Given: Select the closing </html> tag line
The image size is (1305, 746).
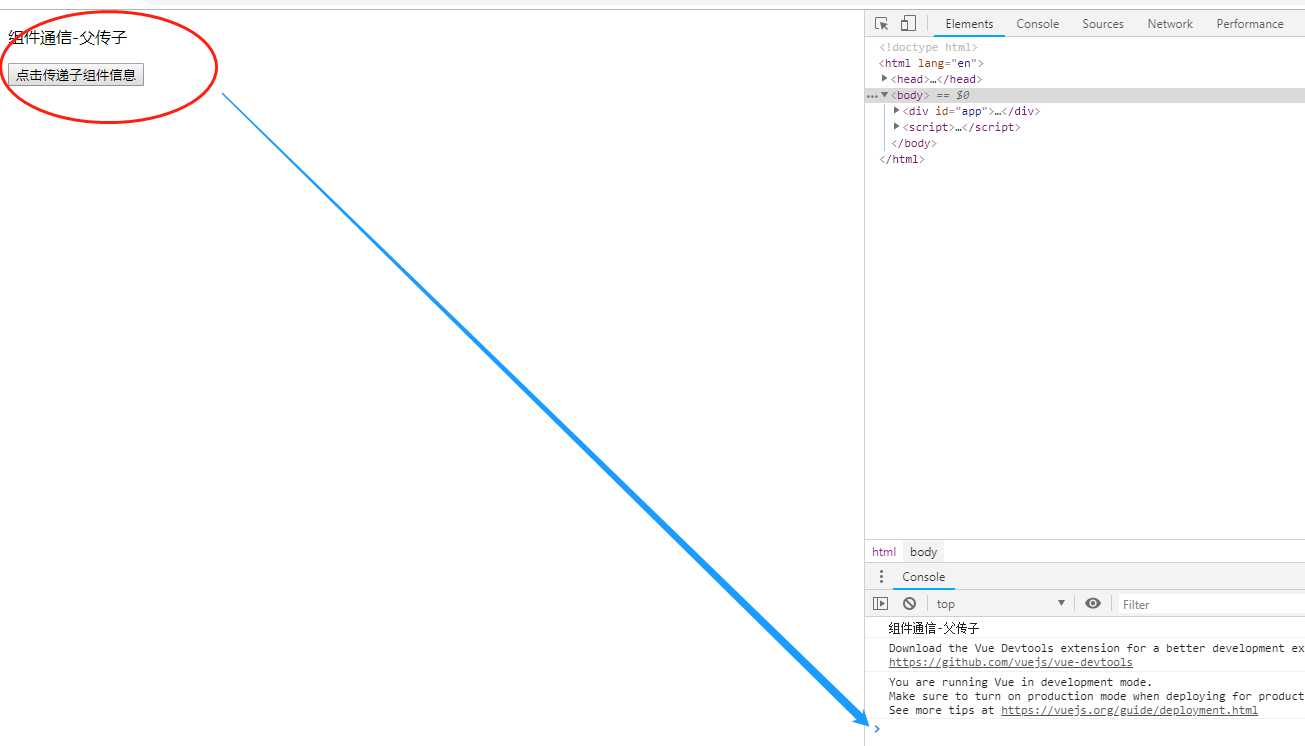Looking at the screenshot, I should tap(902, 159).
